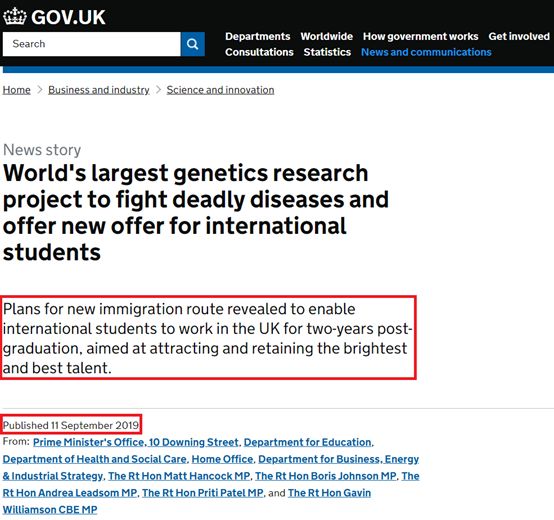Viewport: 554px width, 520px height.
Task: Click the Home breadcrumb link
Action: click(x=17, y=90)
